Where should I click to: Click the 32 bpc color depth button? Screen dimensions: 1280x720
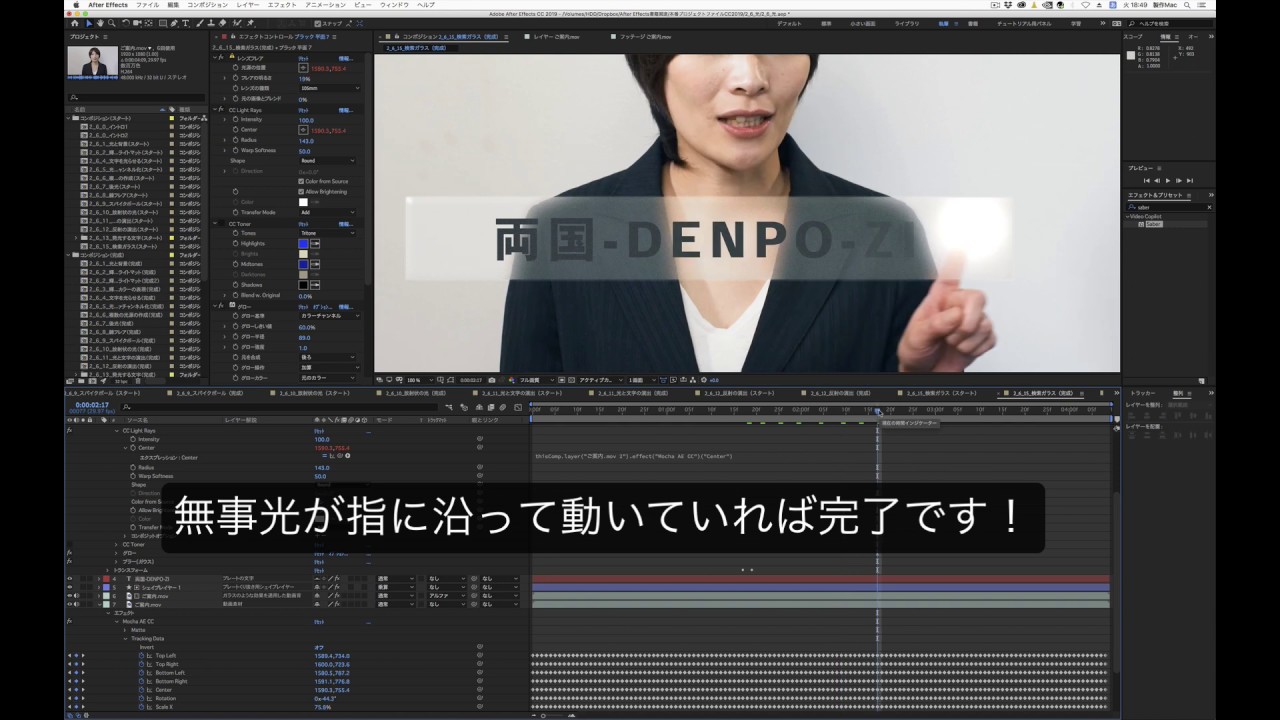(121, 381)
